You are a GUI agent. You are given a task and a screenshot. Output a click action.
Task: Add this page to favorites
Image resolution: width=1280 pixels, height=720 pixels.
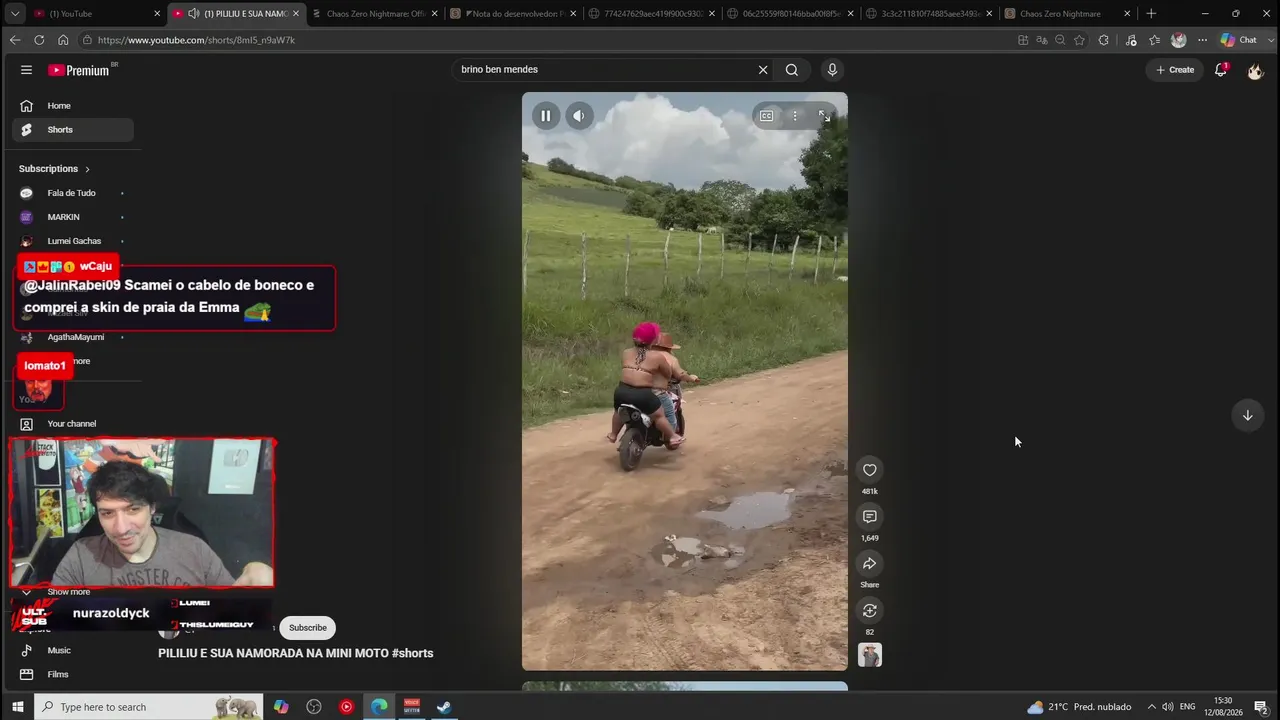coord(1080,40)
